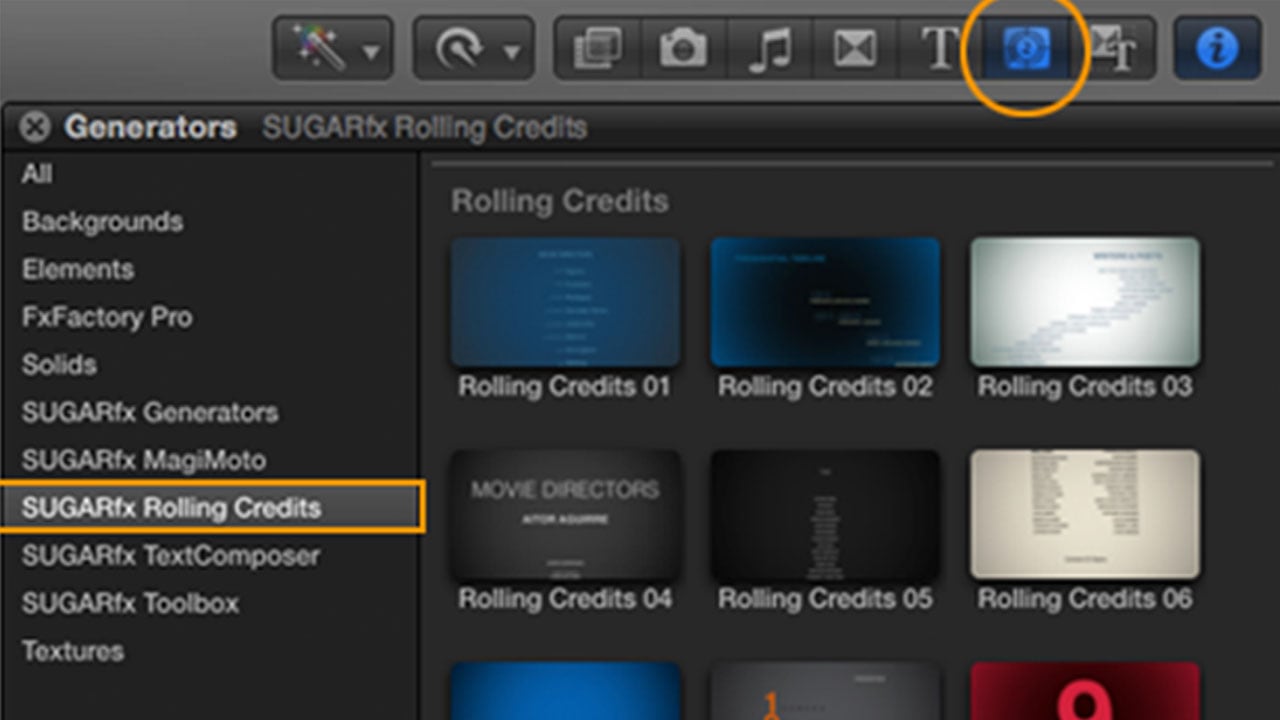Image resolution: width=1280 pixels, height=720 pixels.
Task: Select the Backgrounds category
Action: coord(103,222)
